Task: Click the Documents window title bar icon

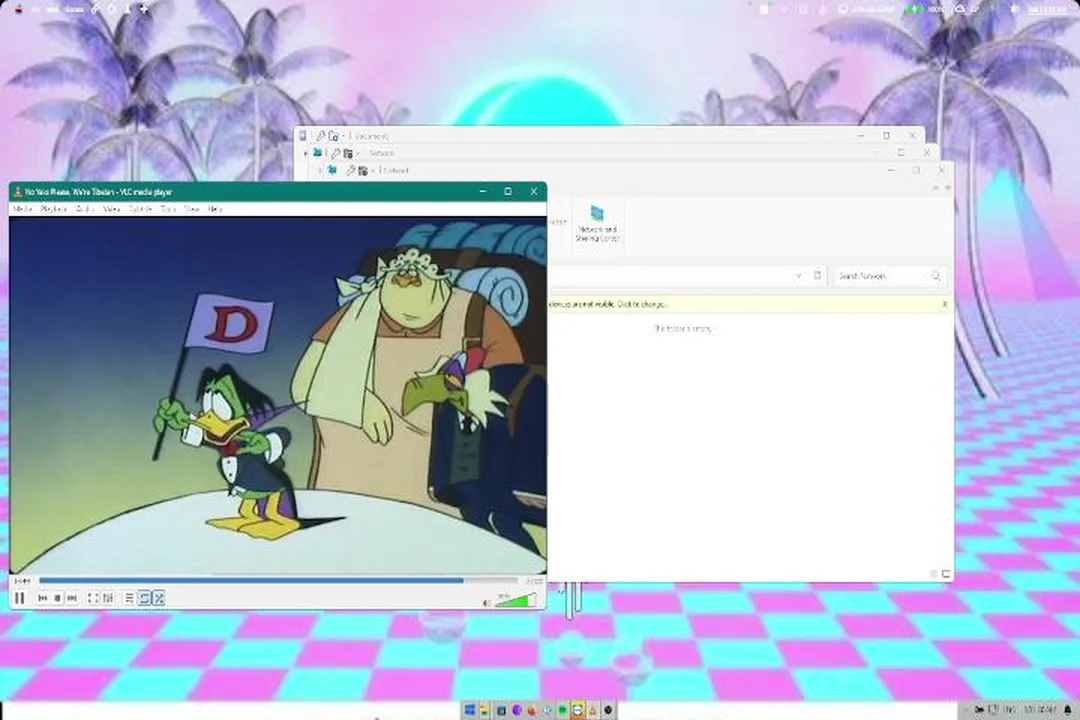Action: tap(303, 136)
